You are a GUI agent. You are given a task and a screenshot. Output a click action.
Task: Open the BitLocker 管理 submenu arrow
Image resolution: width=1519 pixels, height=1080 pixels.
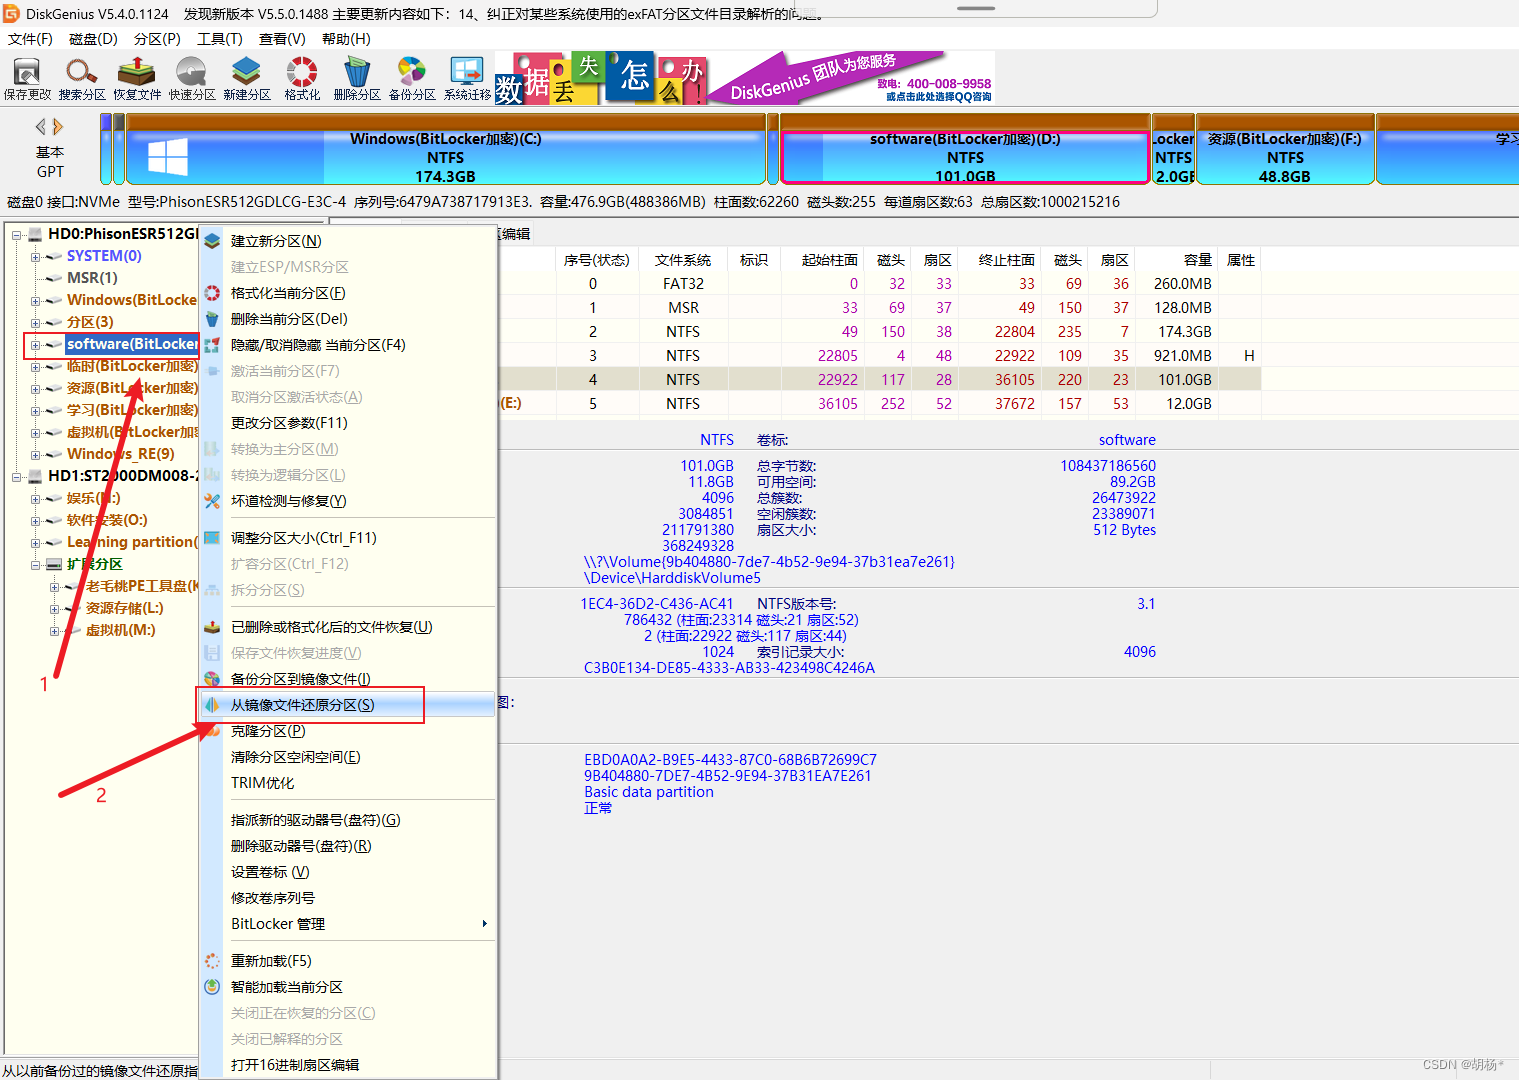point(484,924)
